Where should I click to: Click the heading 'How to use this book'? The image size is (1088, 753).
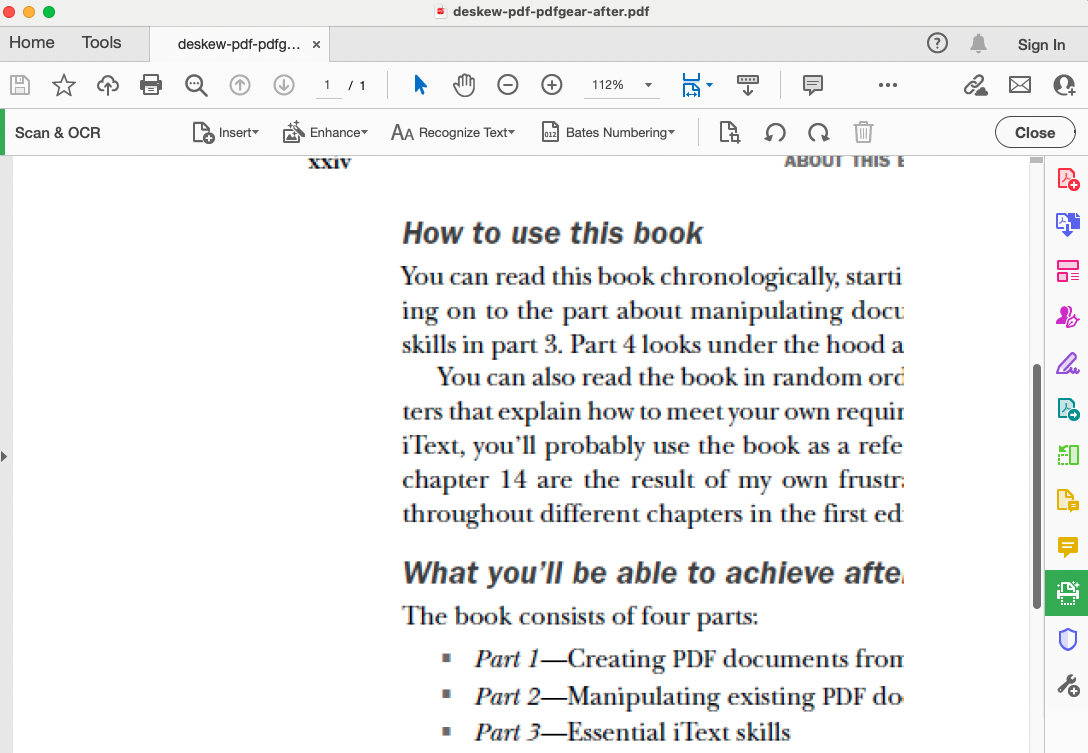(553, 233)
